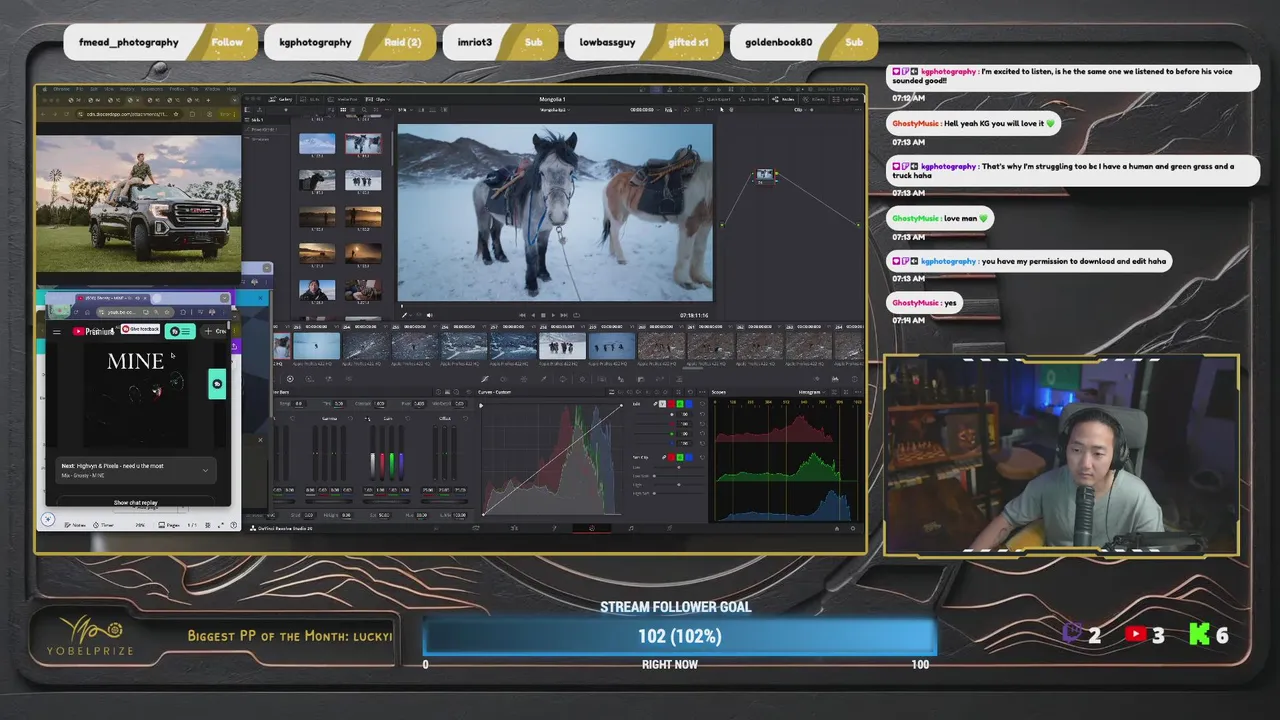The width and height of the screenshot is (1280, 720).
Task: Select the Curves palette icon
Action: pyautogui.click(x=485, y=378)
